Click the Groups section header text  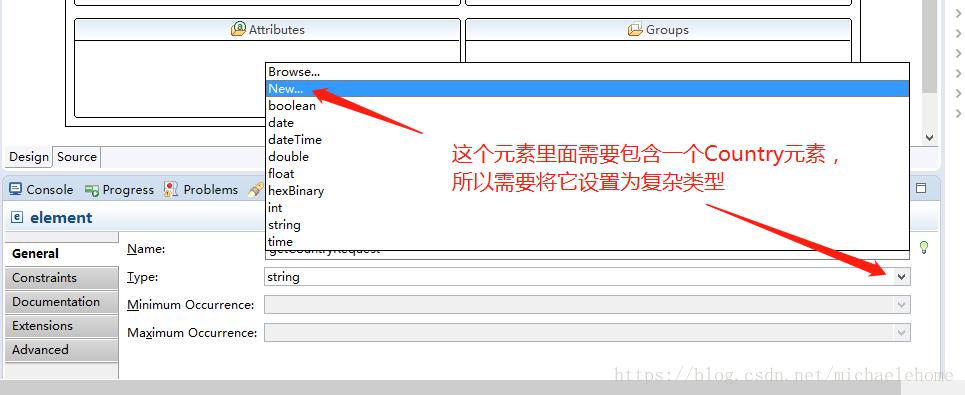[667, 30]
